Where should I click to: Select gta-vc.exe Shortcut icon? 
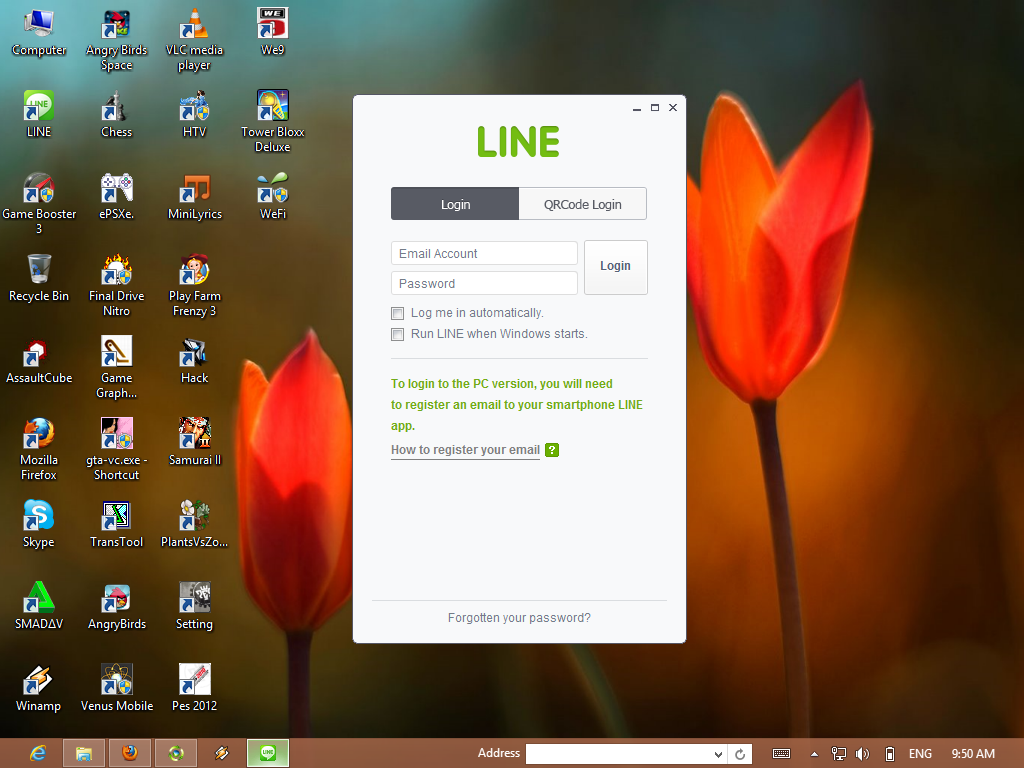116,449
